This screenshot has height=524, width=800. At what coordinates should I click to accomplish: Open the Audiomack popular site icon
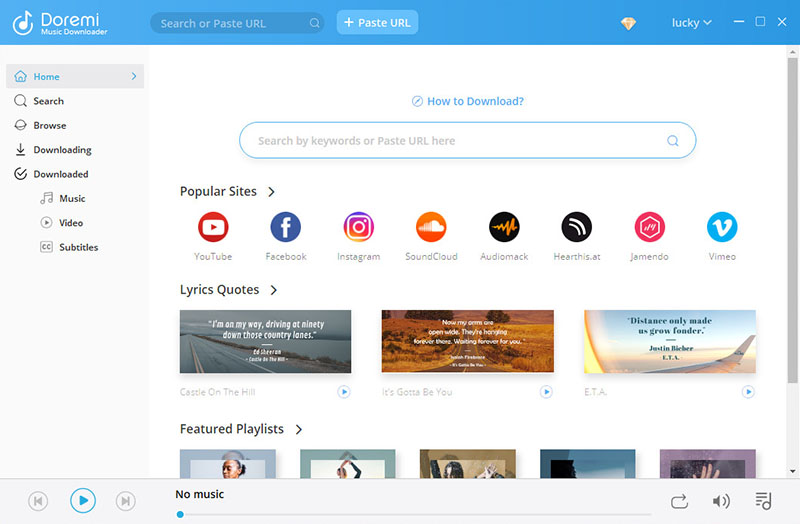pos(504,227)
